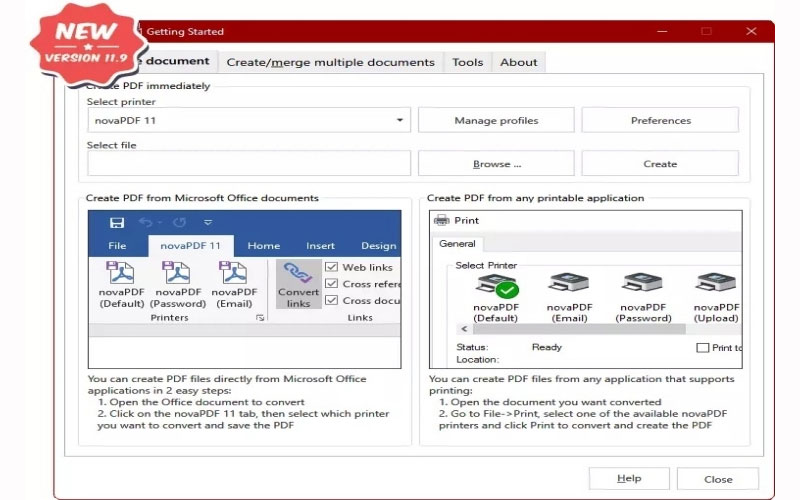Click the Preferences button
This screenshot has width=800, height=500.
(x=660, y=120)
